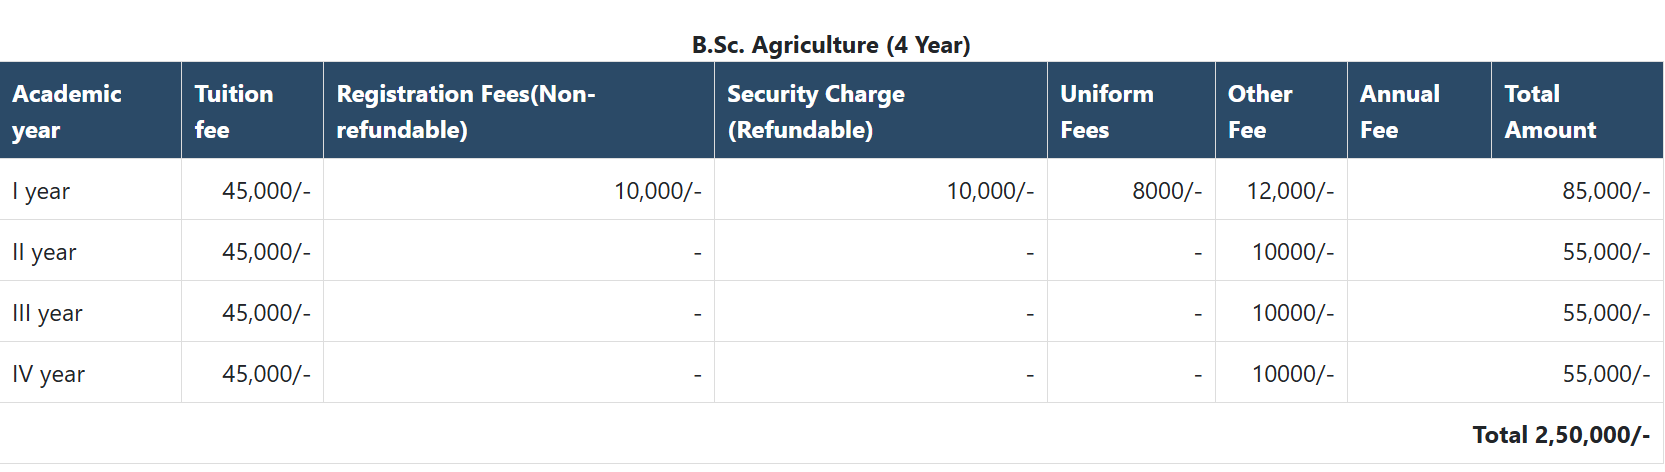1665x472 pixels.
Task: Select the 12,000/- other fee cell
Action: [x=1290, y=191]
